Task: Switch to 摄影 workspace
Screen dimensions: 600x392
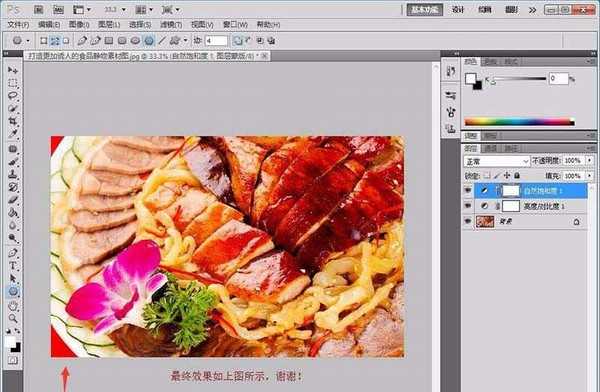Action: click(x=512, y=10)
